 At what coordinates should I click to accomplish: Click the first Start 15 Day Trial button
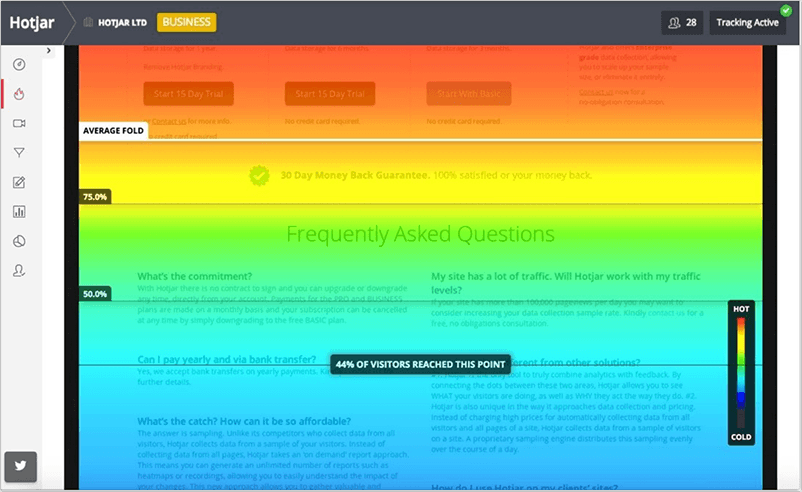click(x=188, y=94)
